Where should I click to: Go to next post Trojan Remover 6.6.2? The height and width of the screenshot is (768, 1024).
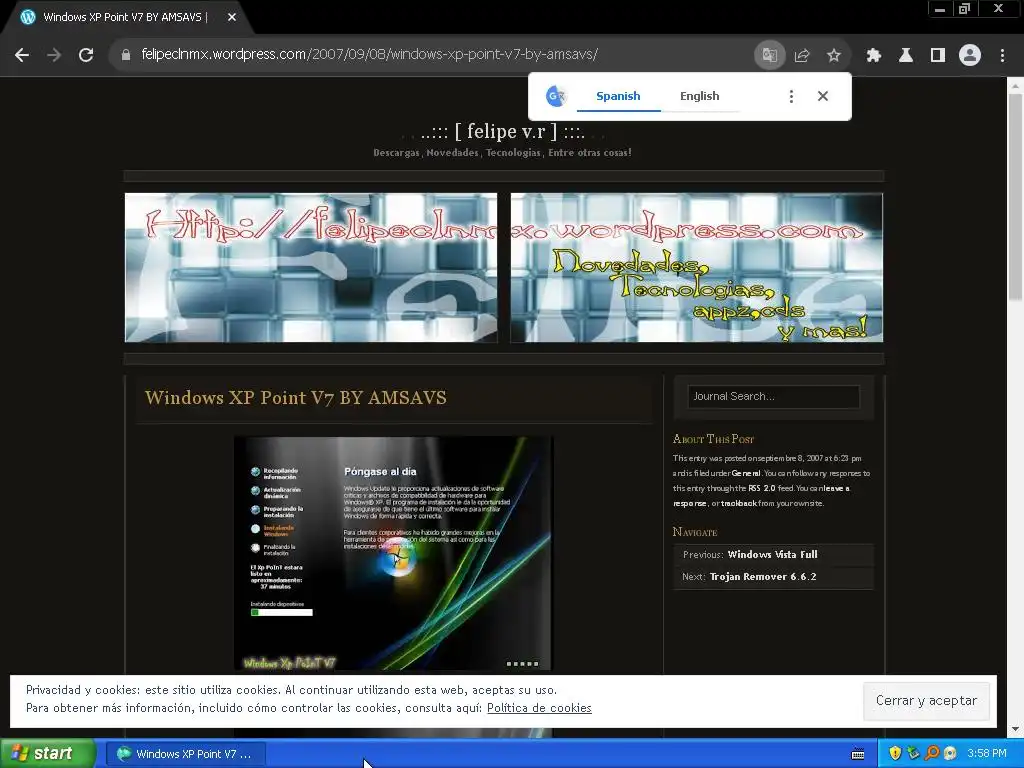tap(763, 577)
